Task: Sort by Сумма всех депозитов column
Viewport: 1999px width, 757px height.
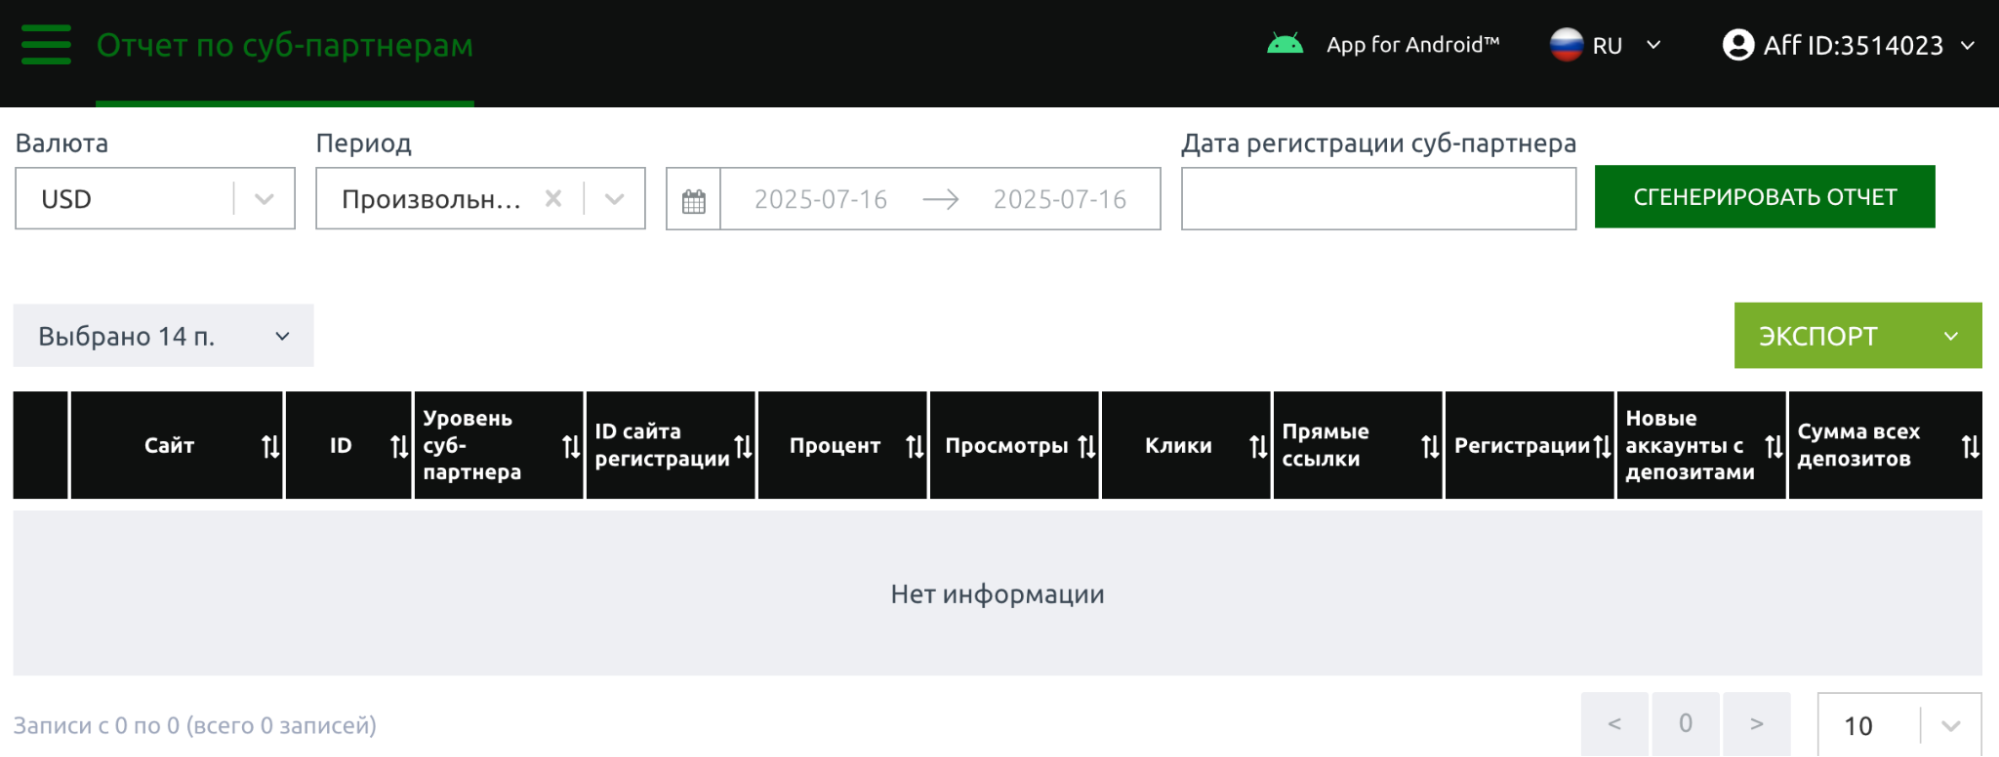Action: click(1969, 446)
